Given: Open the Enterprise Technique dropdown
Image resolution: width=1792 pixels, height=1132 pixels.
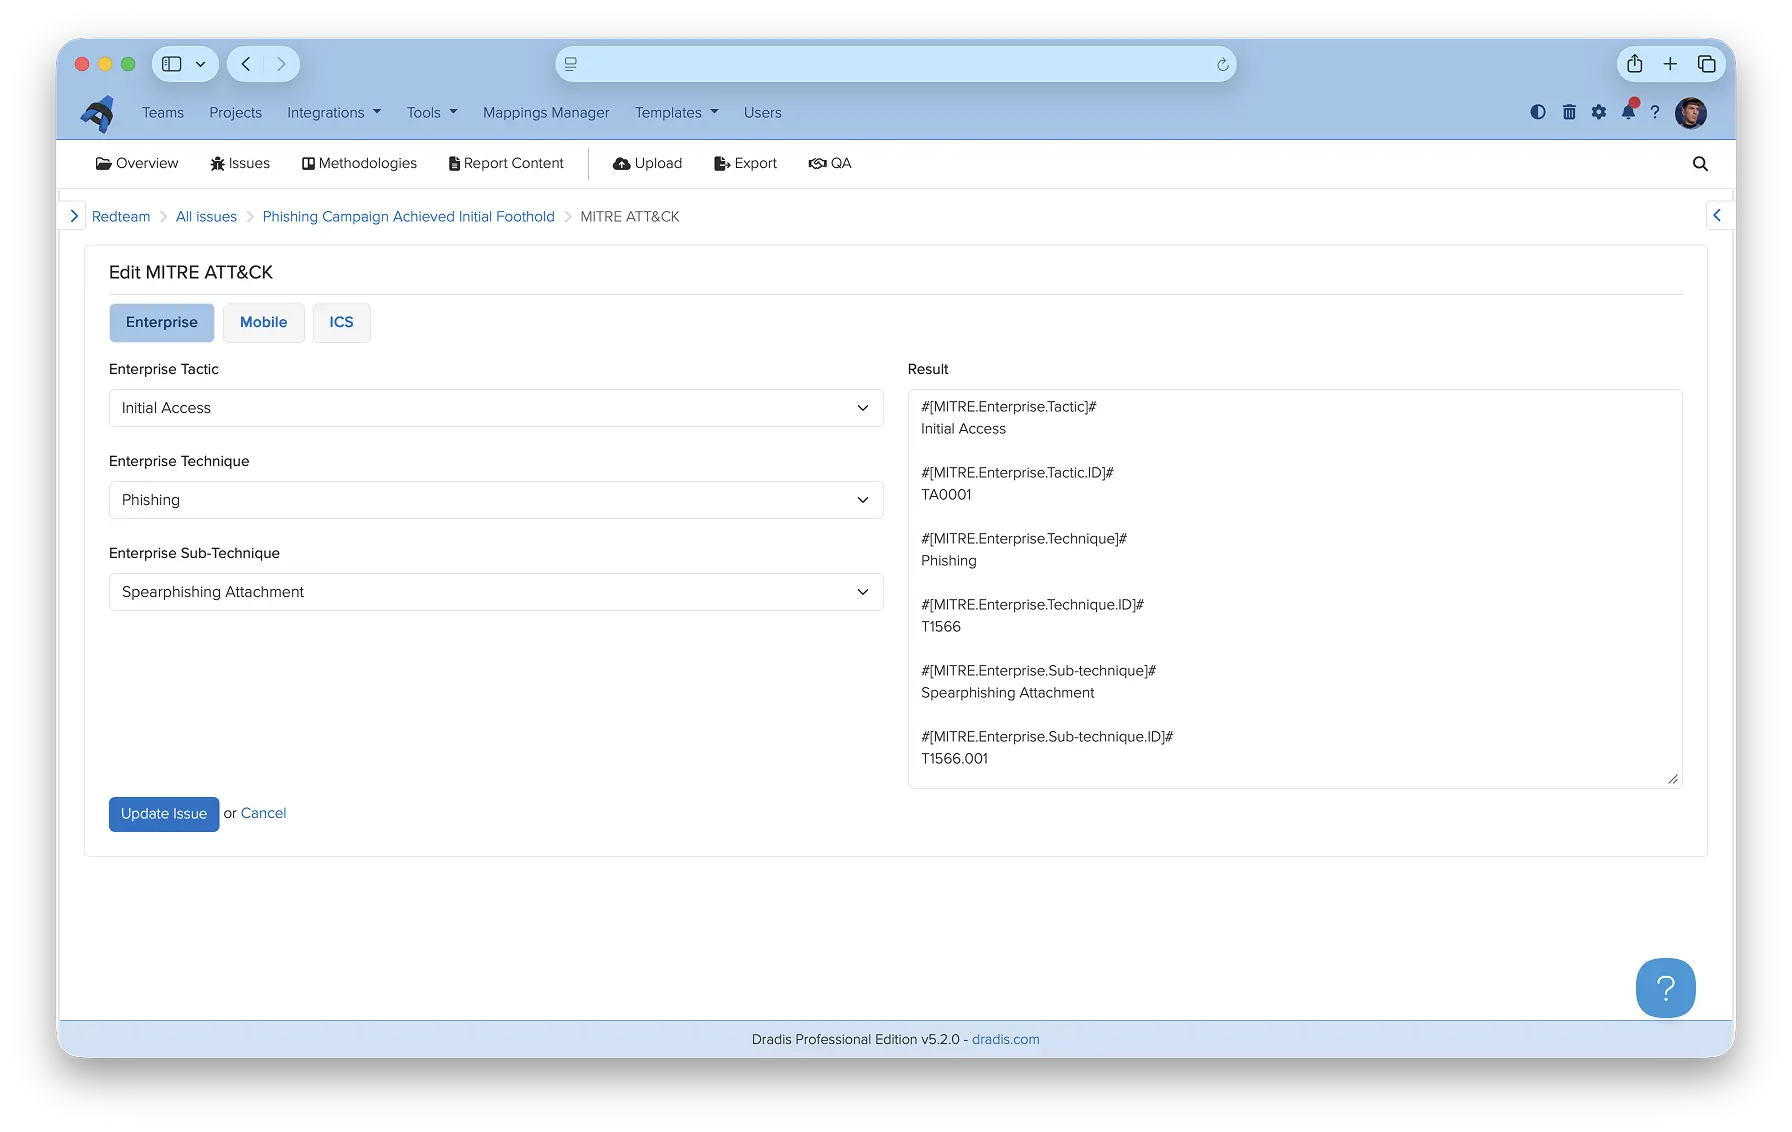Looking at the screenshot, I should point(496,500).
